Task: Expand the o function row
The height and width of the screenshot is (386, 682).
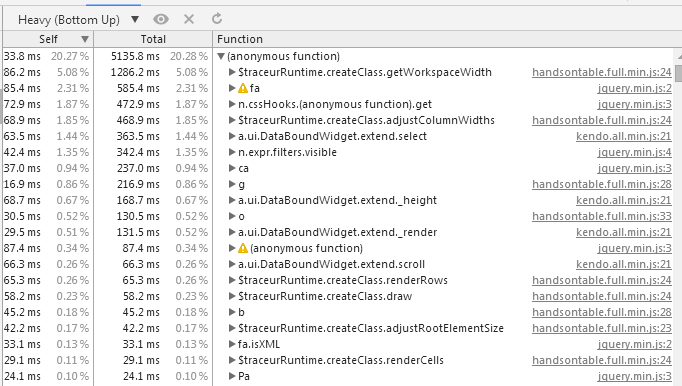Action: [232, 216]
